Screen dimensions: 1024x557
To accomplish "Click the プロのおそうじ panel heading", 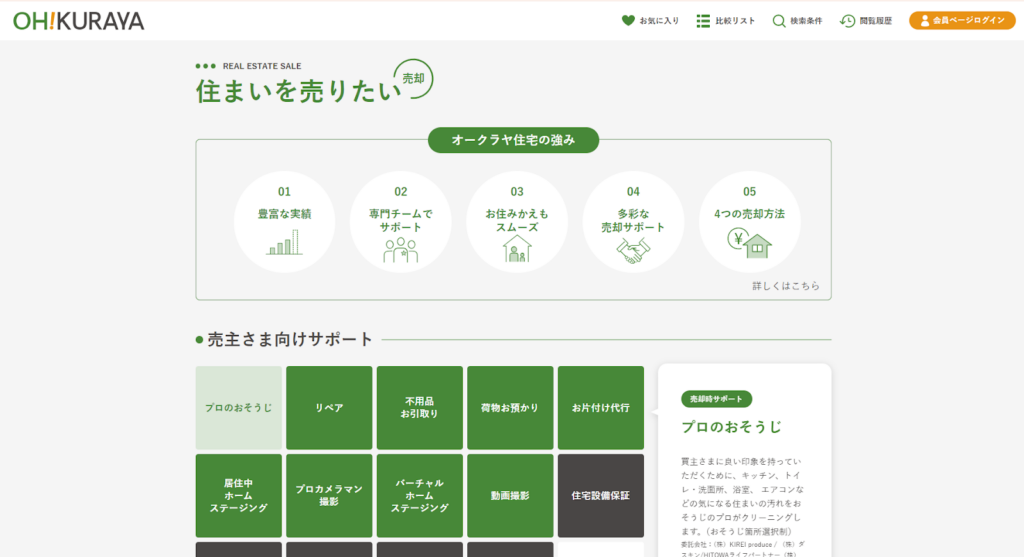I will pyautogui.click(x=731, y=427).
